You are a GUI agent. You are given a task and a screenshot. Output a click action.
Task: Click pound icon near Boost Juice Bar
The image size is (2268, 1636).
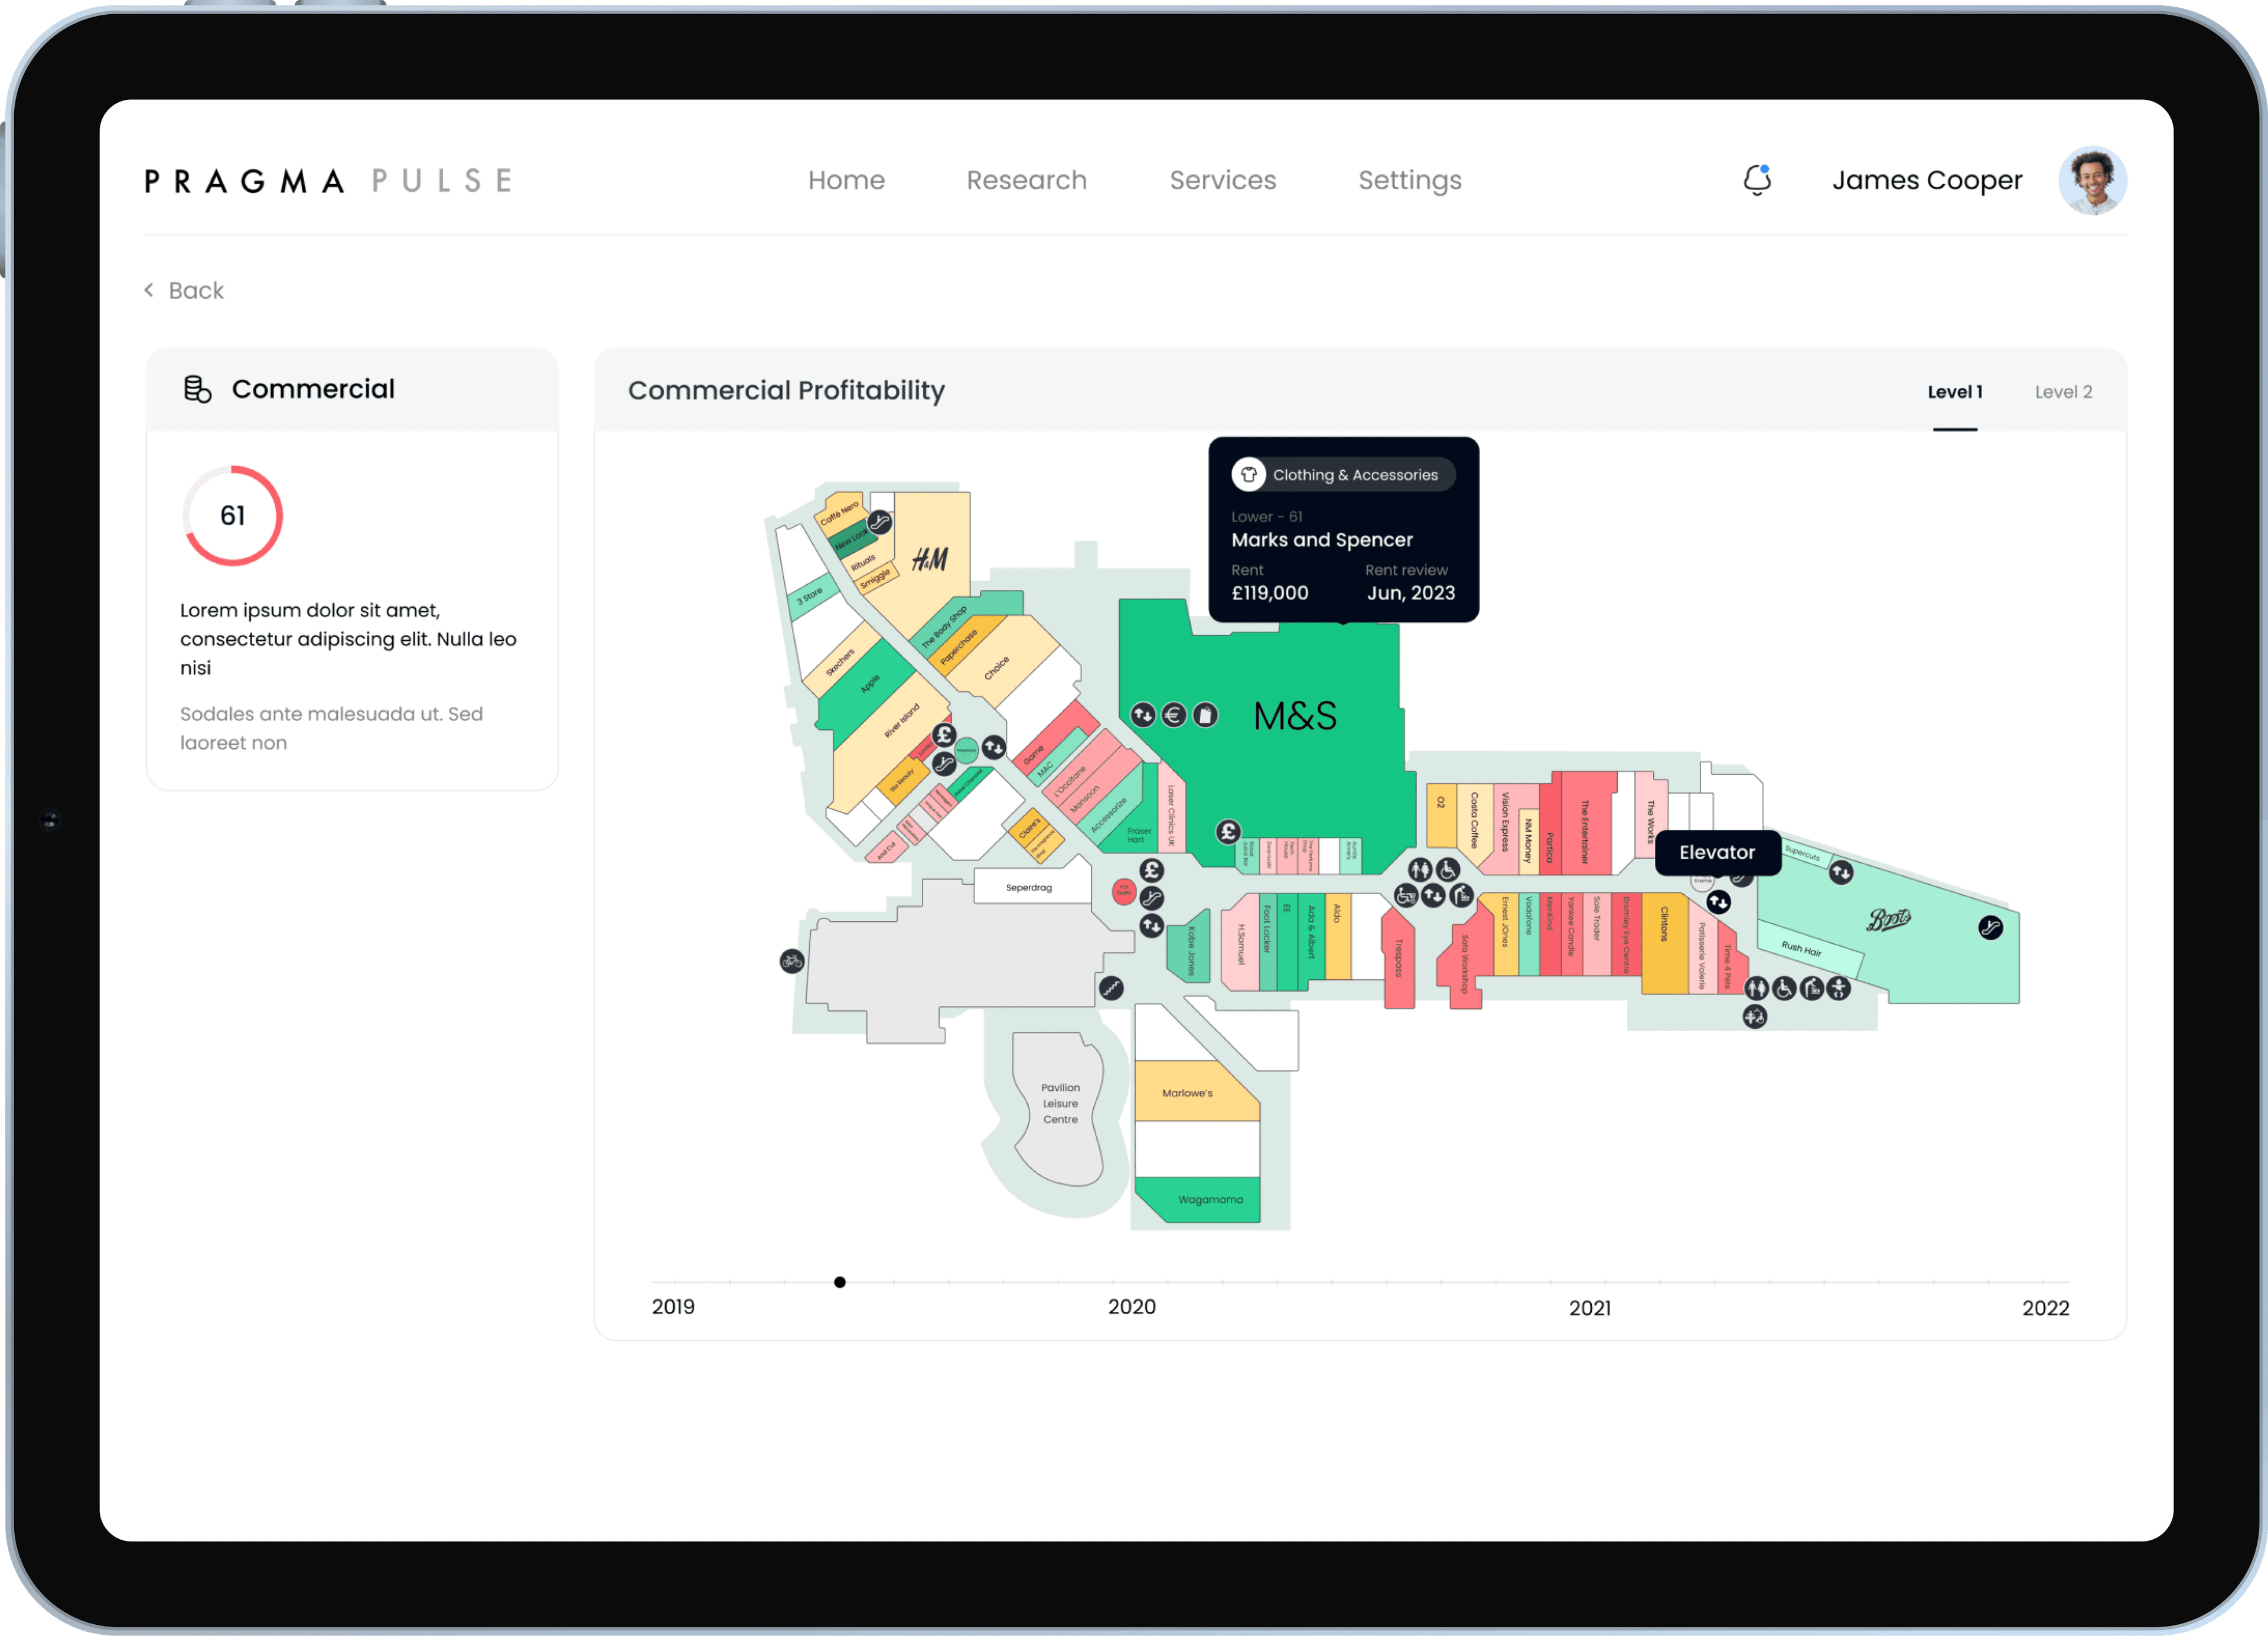(1228, 831)
